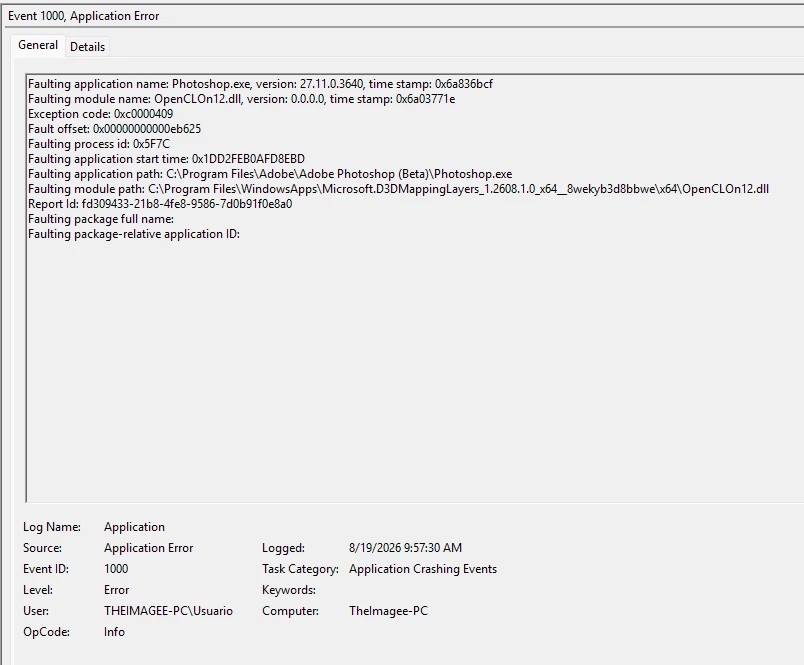Select the Task Category value 'Application Crashing Events'

(x=423, y=569)
